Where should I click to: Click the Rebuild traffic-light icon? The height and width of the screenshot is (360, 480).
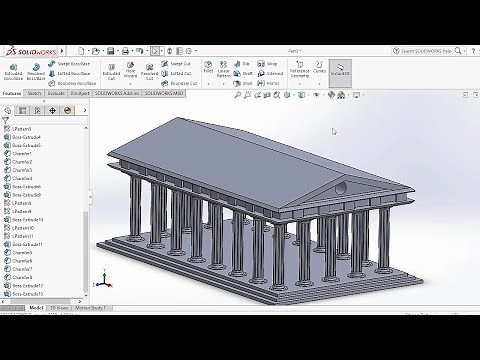tap(170, 51)
